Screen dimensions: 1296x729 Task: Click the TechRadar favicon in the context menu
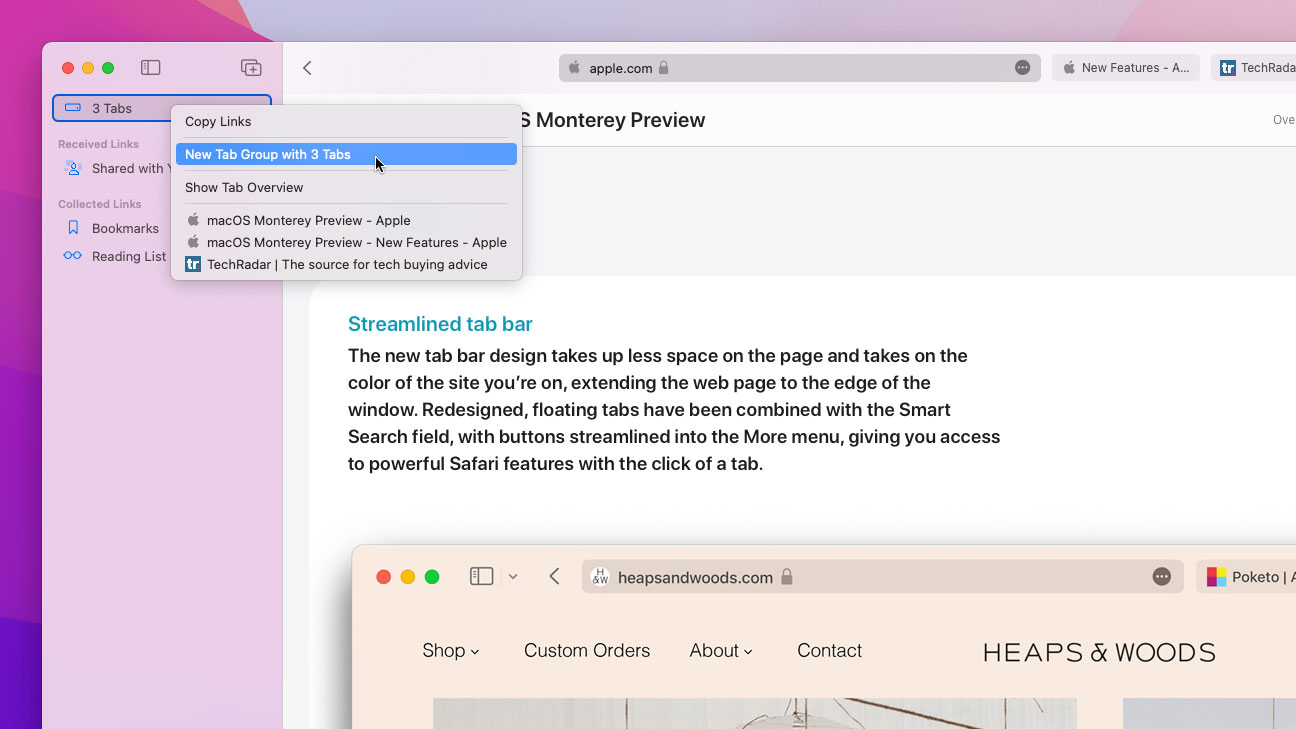192,264
